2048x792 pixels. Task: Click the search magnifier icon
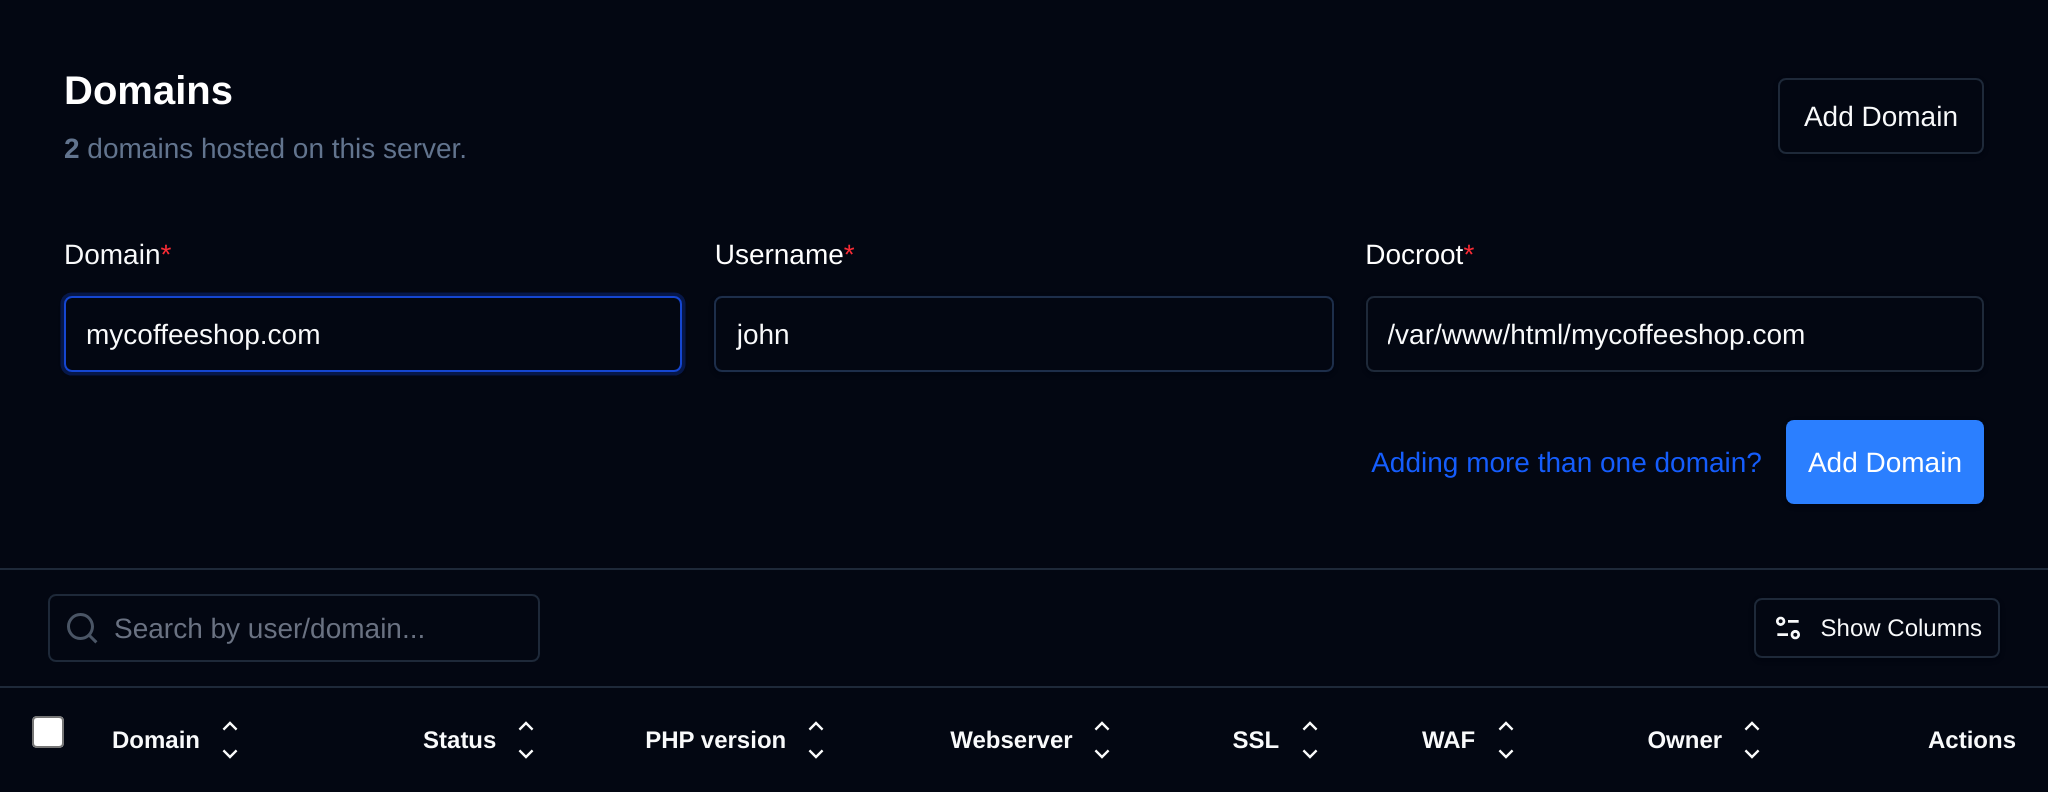(82, 628)
